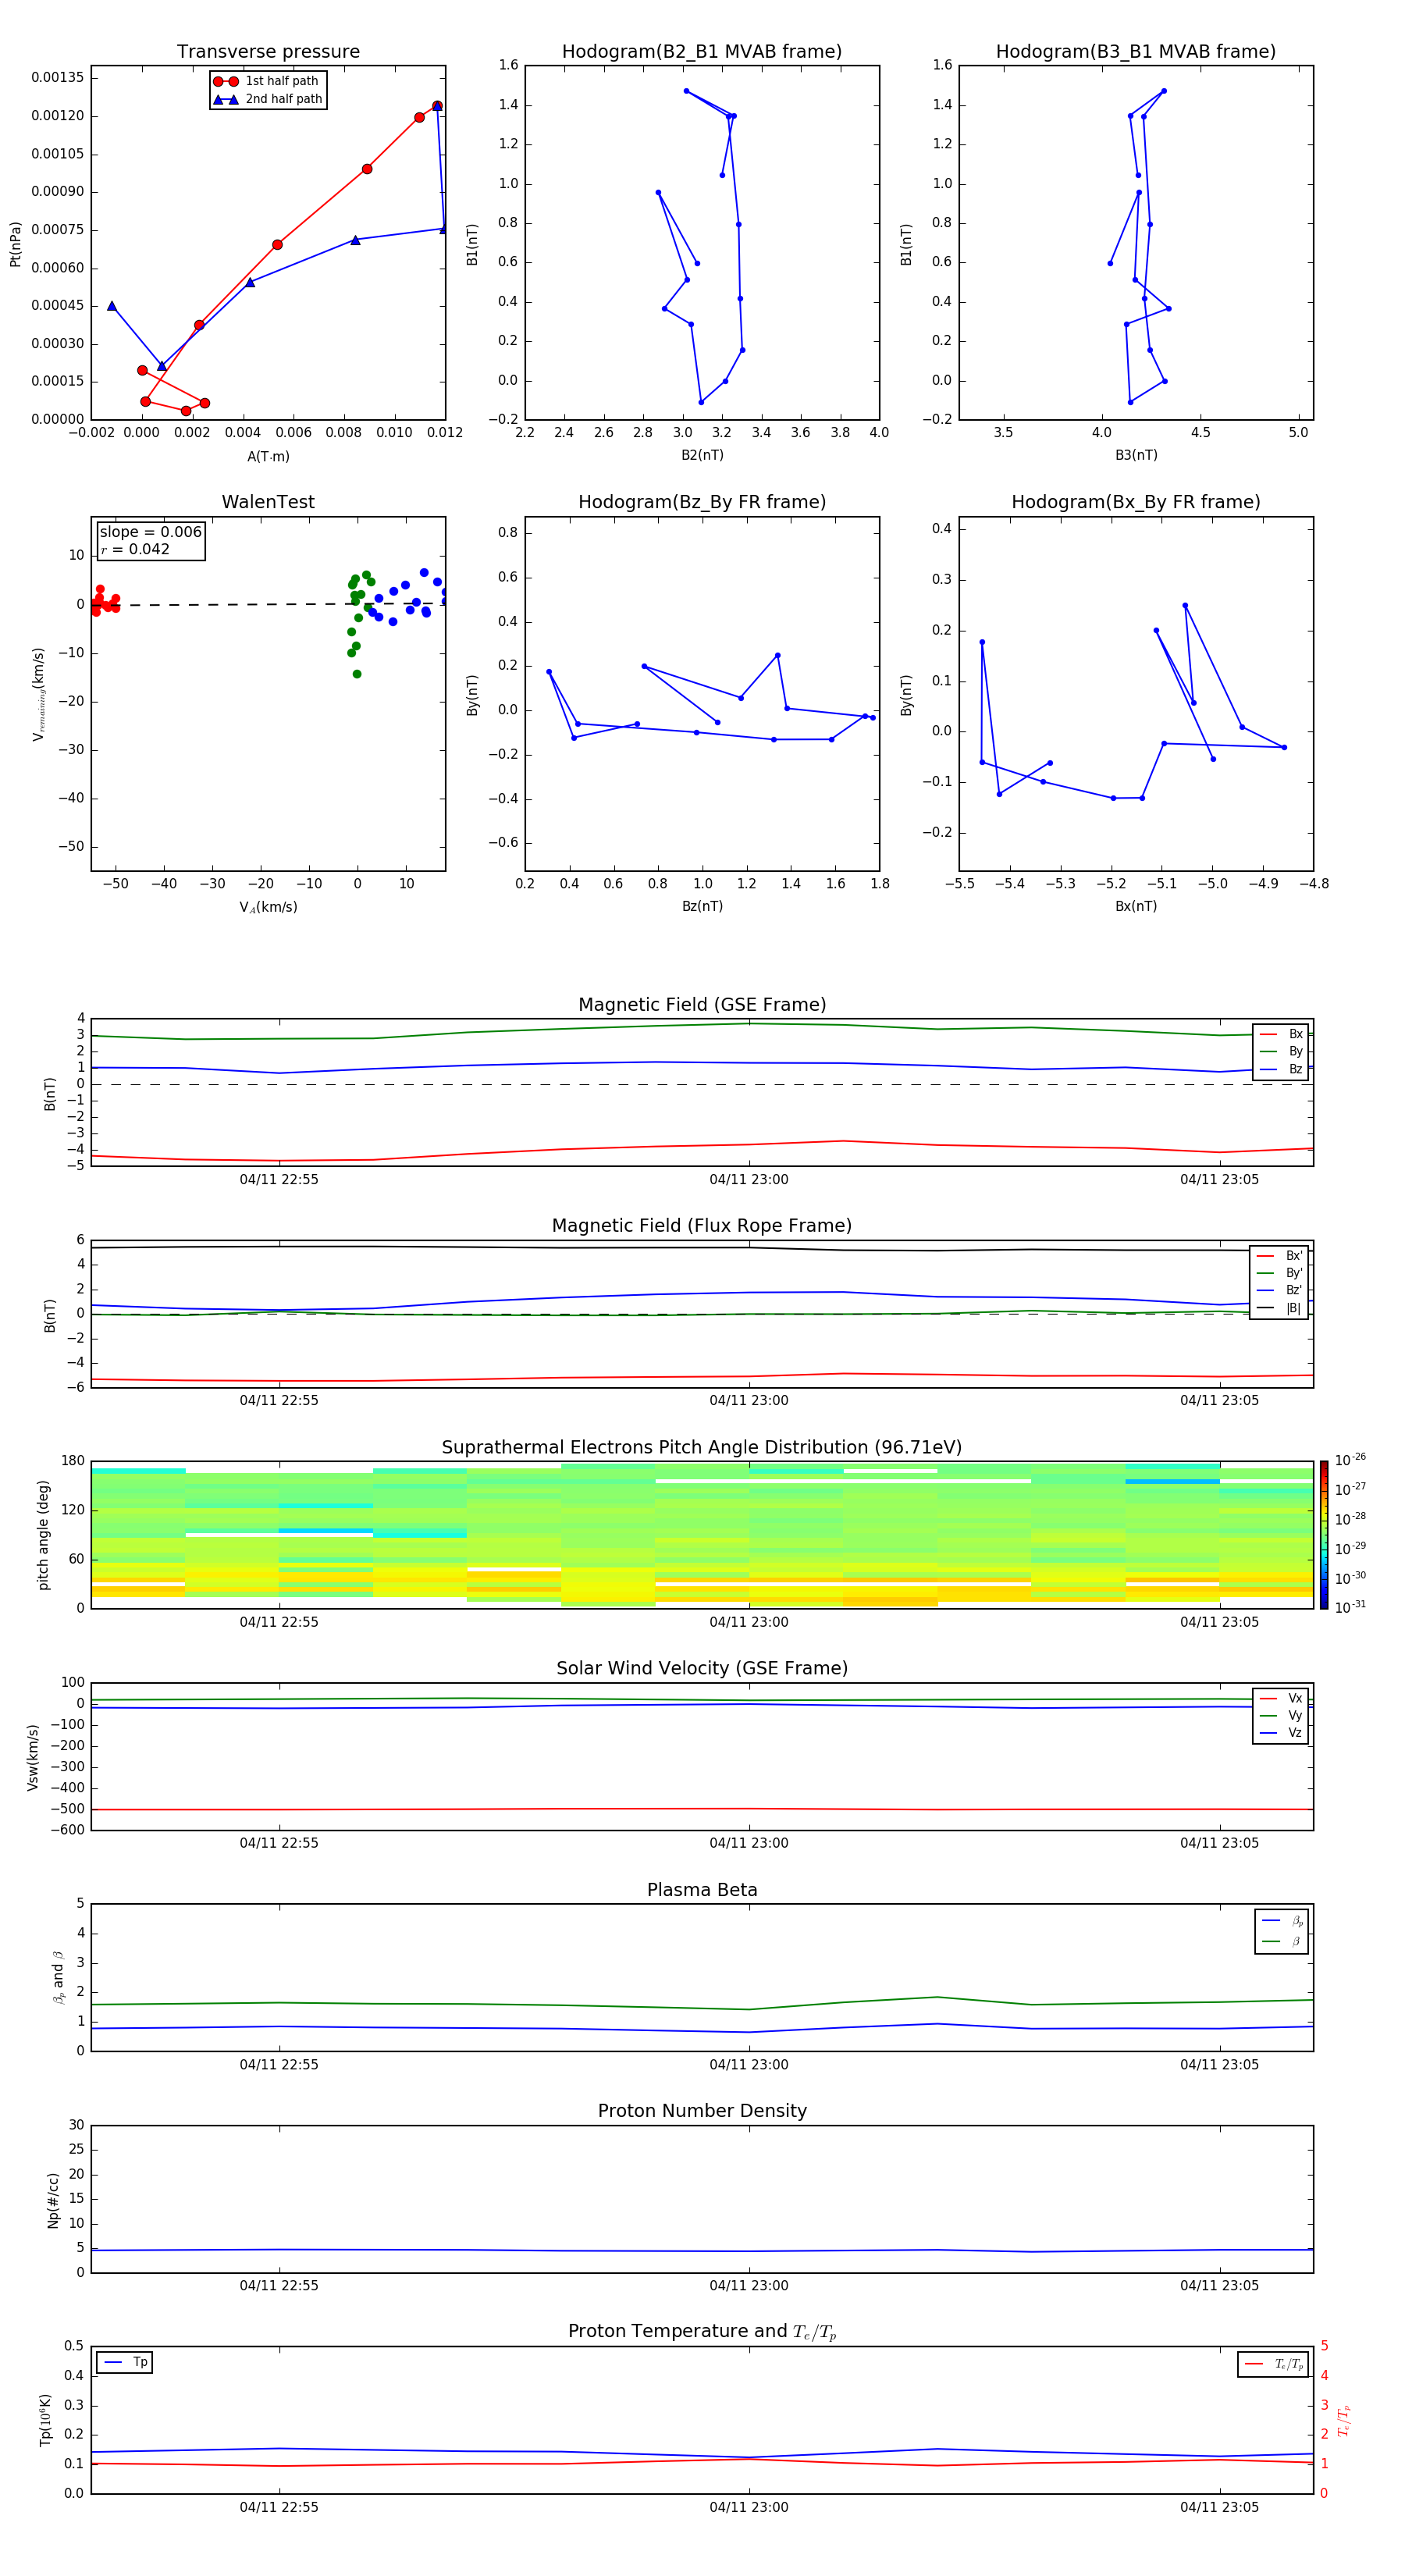
Task: Click the Bz legend entry in GSE panel
Action: coord(1281,1069)
